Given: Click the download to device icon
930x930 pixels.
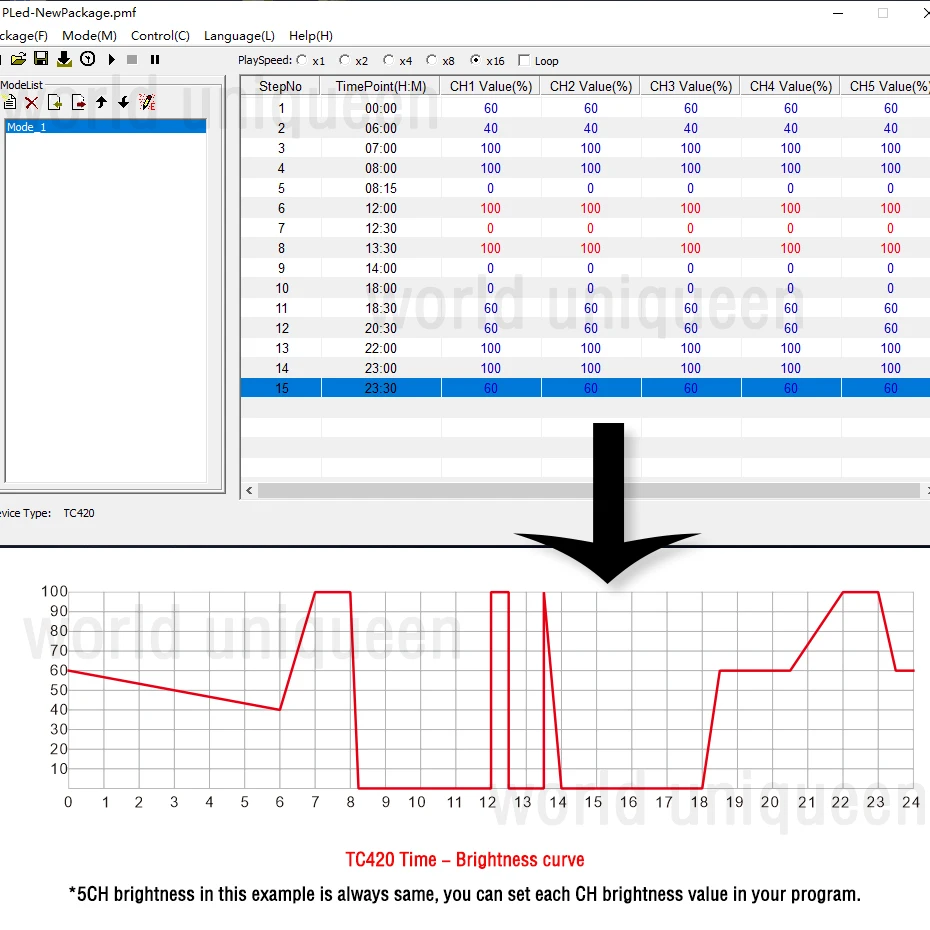Looking at the screenshot, I should (x=64, y=59).
